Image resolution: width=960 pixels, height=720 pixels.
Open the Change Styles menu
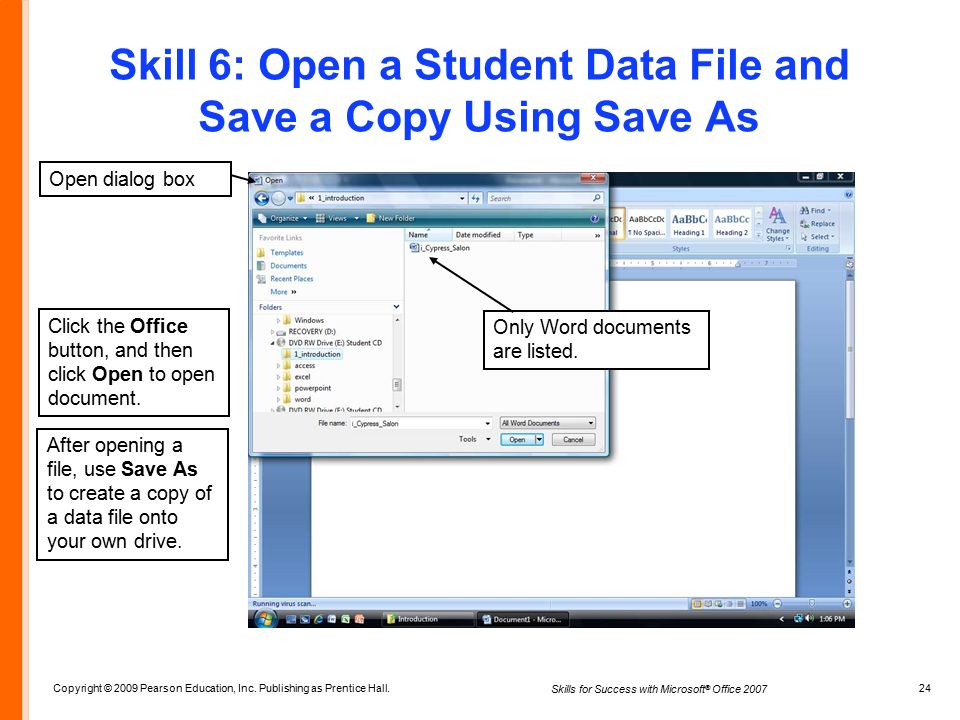pos(778,225)
